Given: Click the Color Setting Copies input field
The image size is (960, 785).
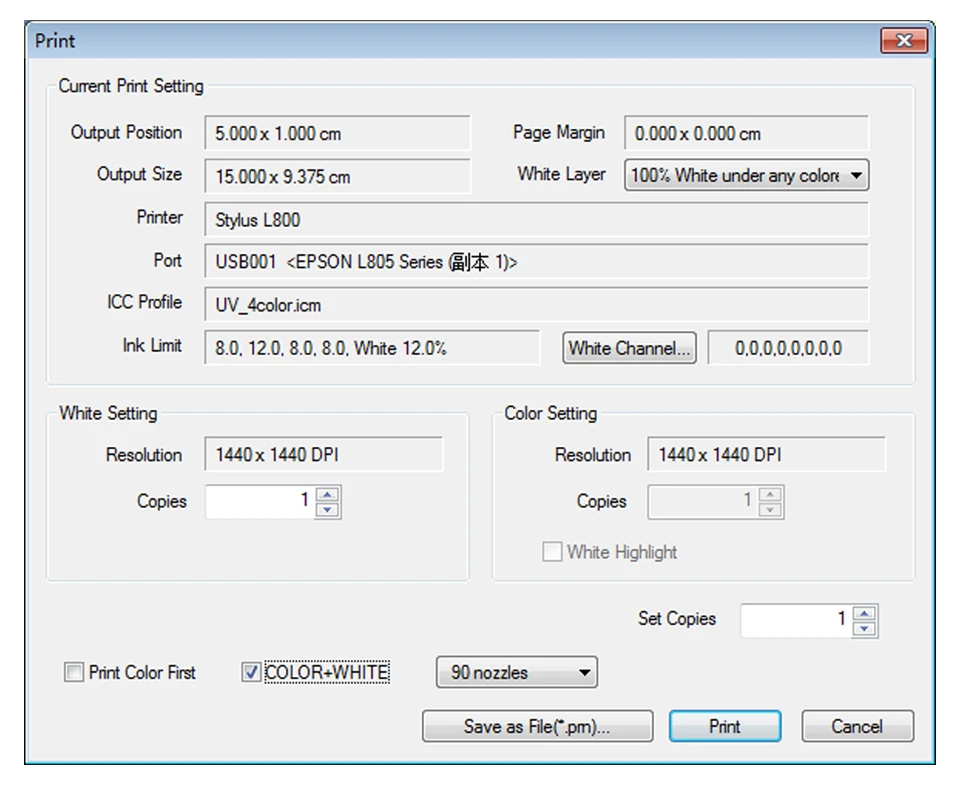Looking at the screenshot, I should [x=703, y=502].
